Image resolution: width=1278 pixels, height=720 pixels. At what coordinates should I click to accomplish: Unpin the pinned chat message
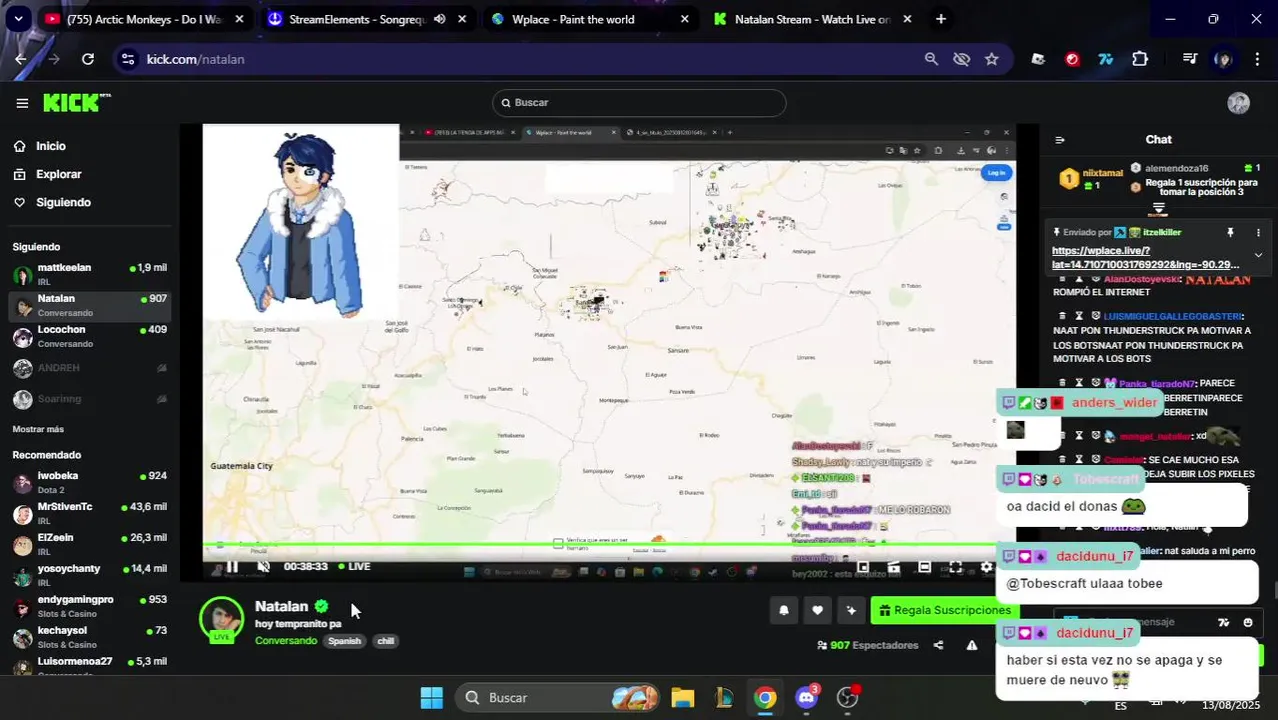(x=1230, y=232)
